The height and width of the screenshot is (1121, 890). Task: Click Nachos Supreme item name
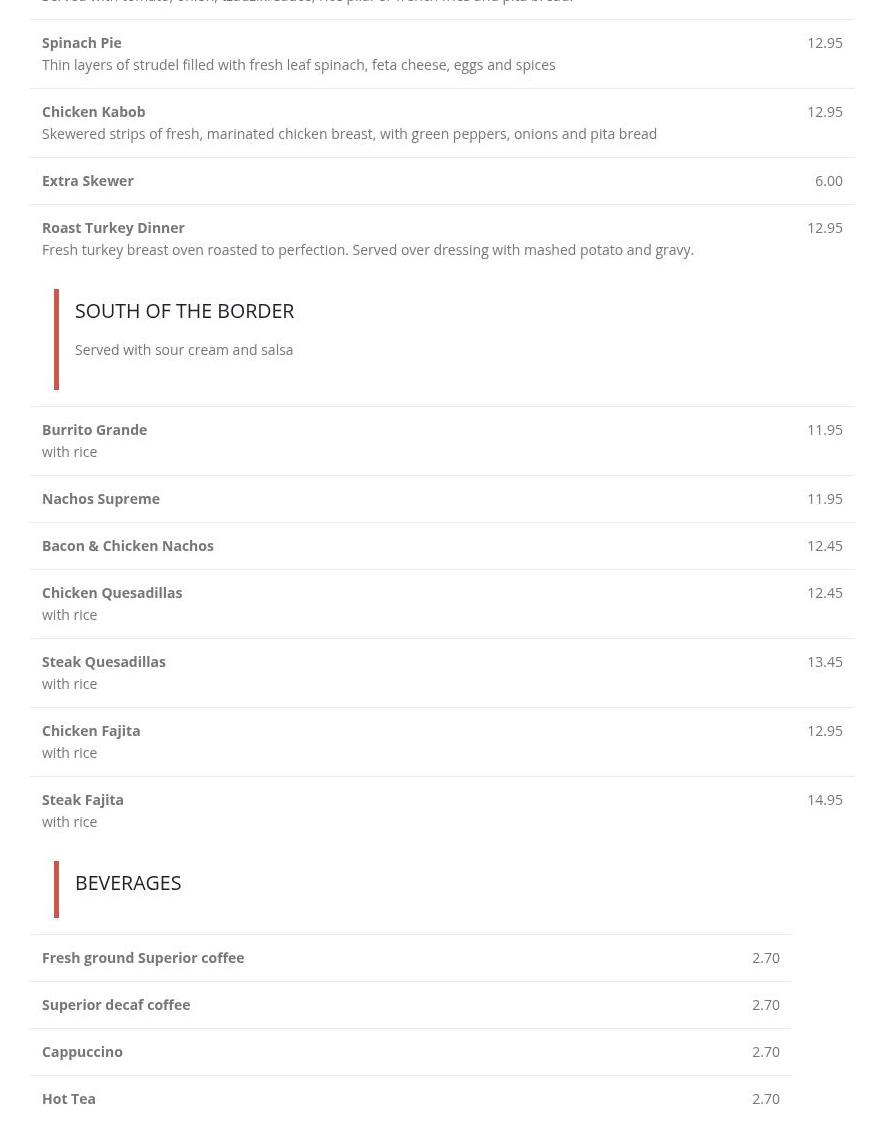point(101,499)
